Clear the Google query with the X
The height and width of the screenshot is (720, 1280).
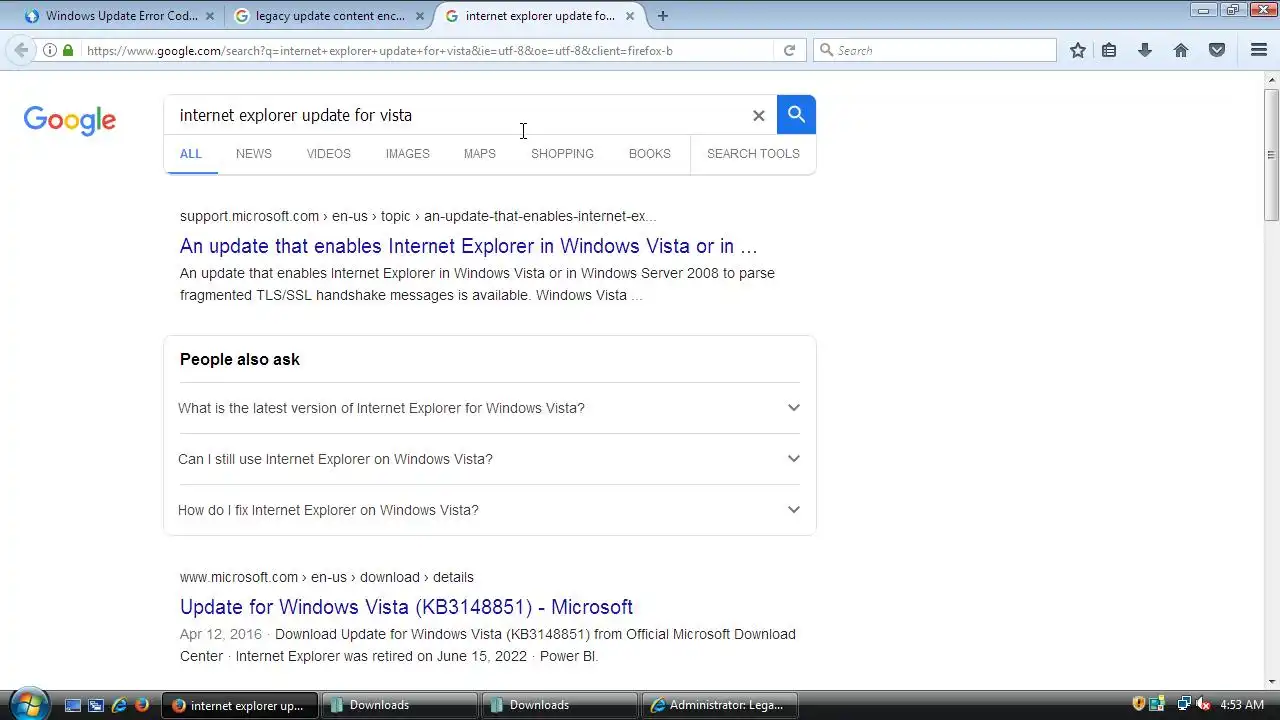(758, 115)
